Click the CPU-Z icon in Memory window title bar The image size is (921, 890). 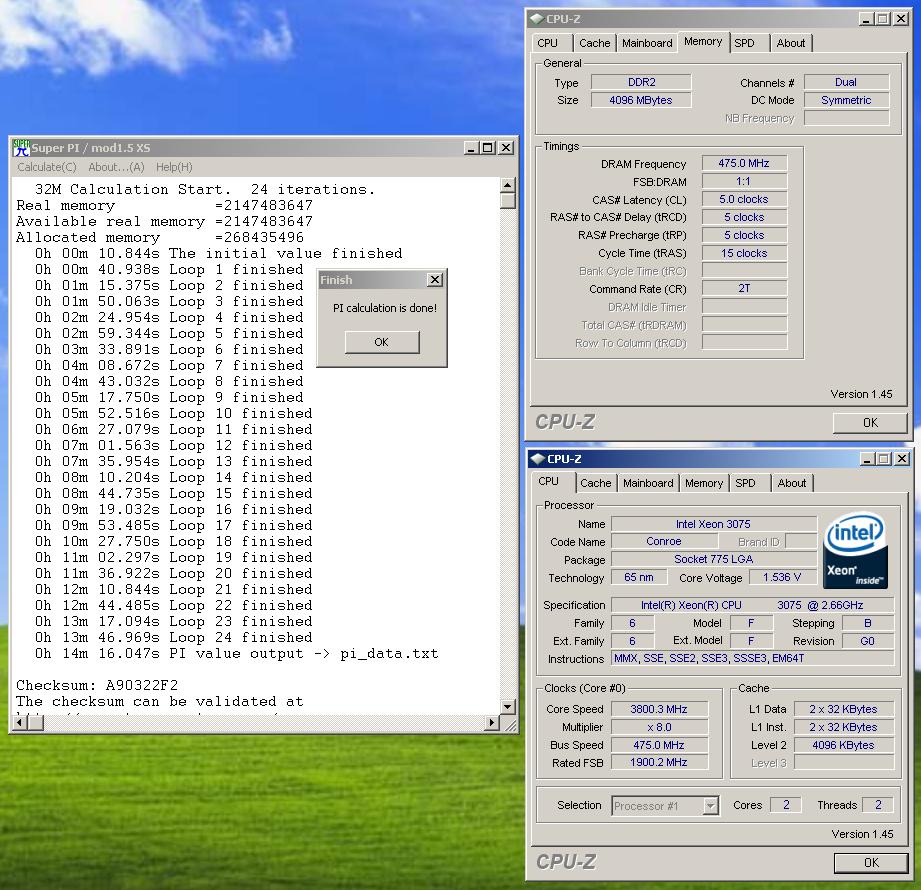[536, 19]
